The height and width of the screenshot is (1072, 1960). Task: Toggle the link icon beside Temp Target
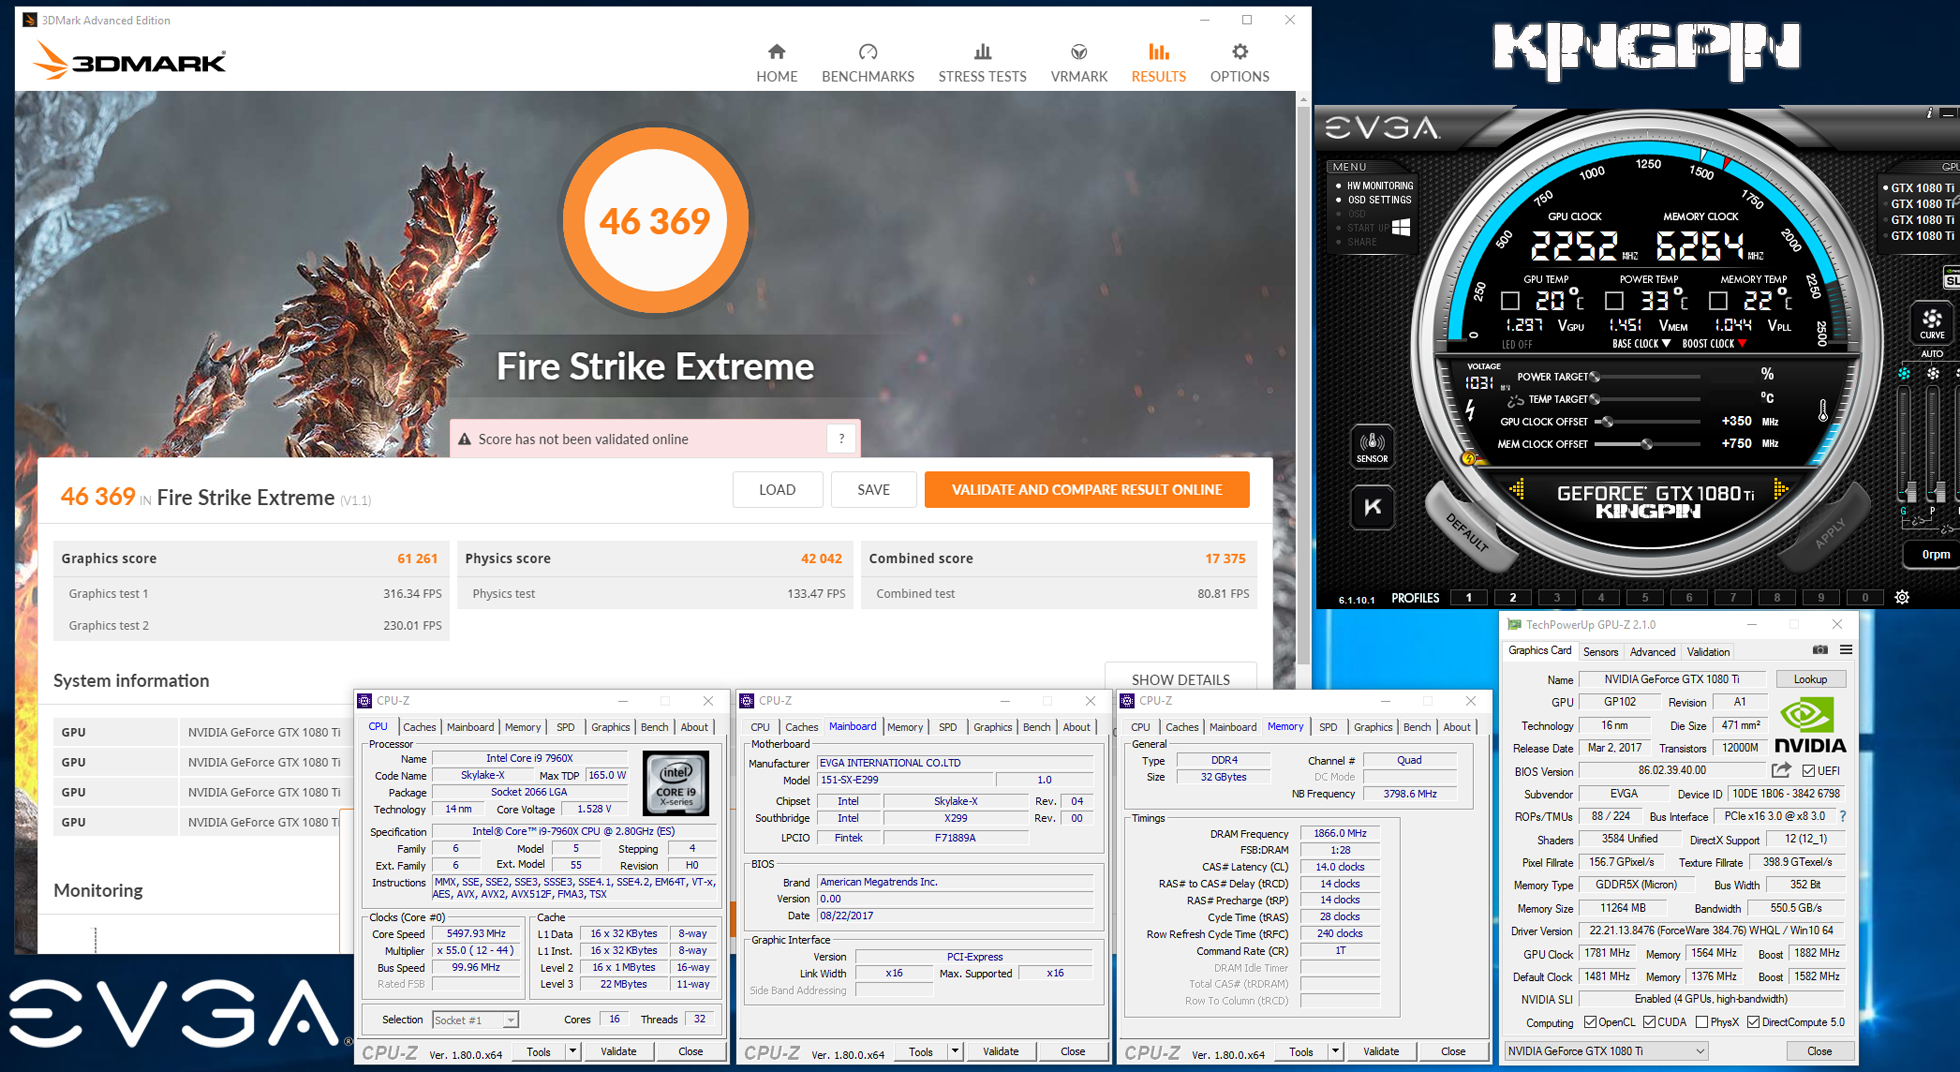coord(1516,400)
